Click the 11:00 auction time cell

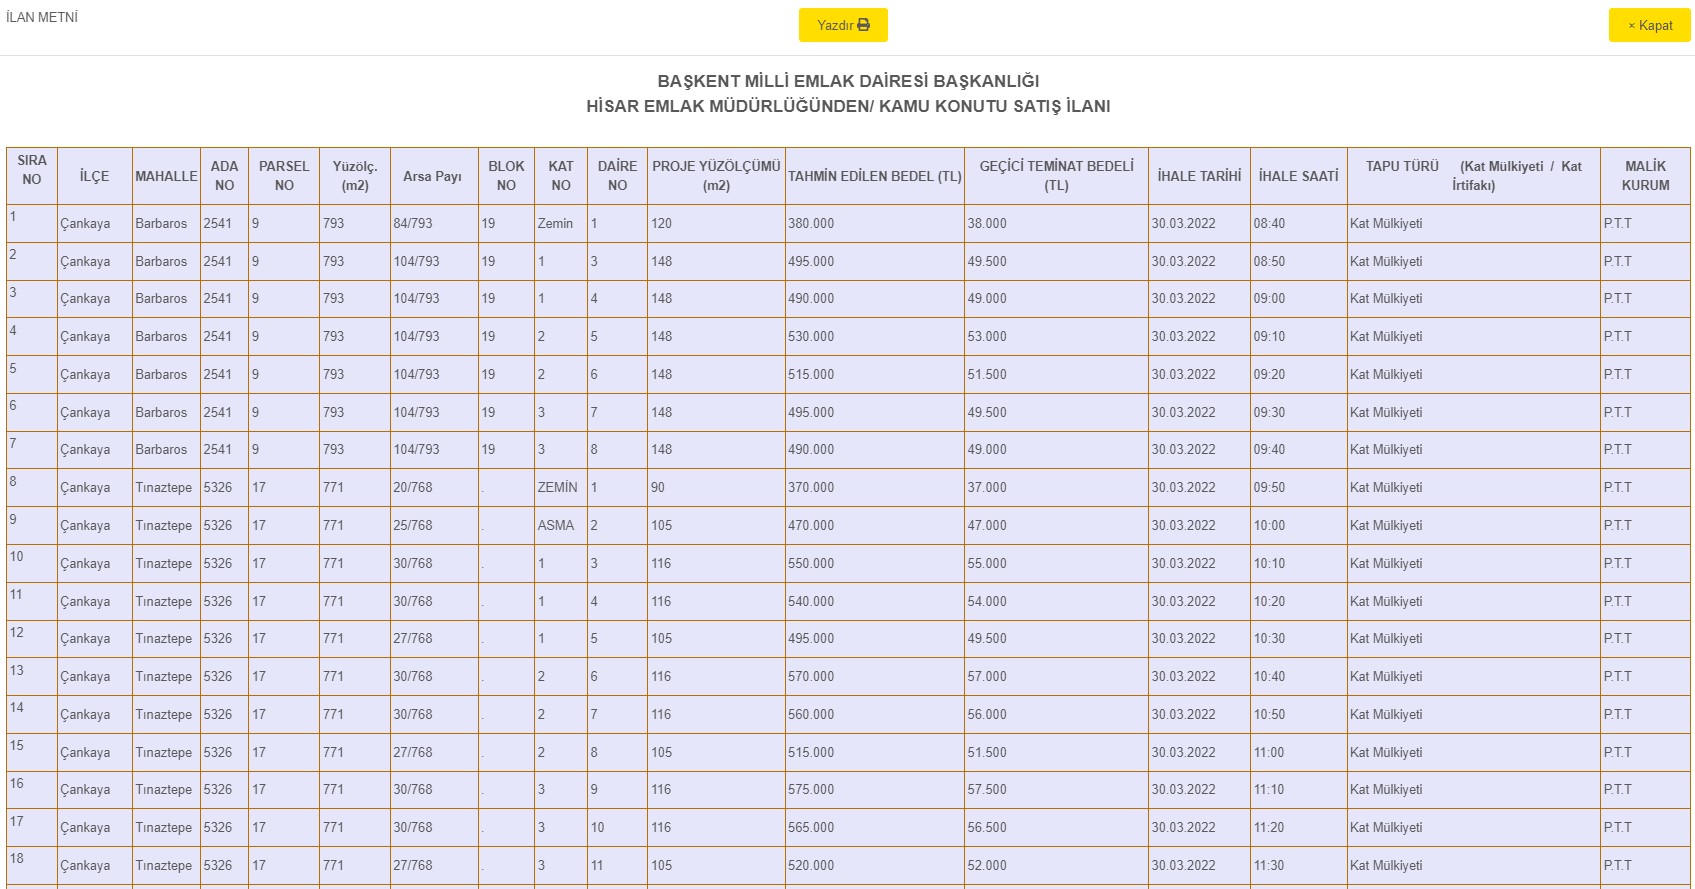tap(1298, 752)
